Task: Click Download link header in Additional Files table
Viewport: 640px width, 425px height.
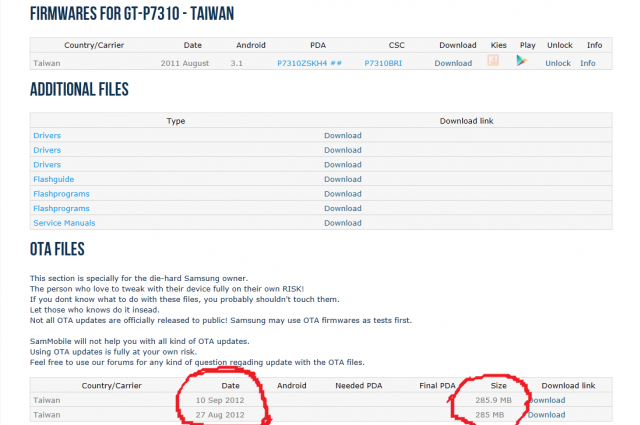Action: (467, 121)
